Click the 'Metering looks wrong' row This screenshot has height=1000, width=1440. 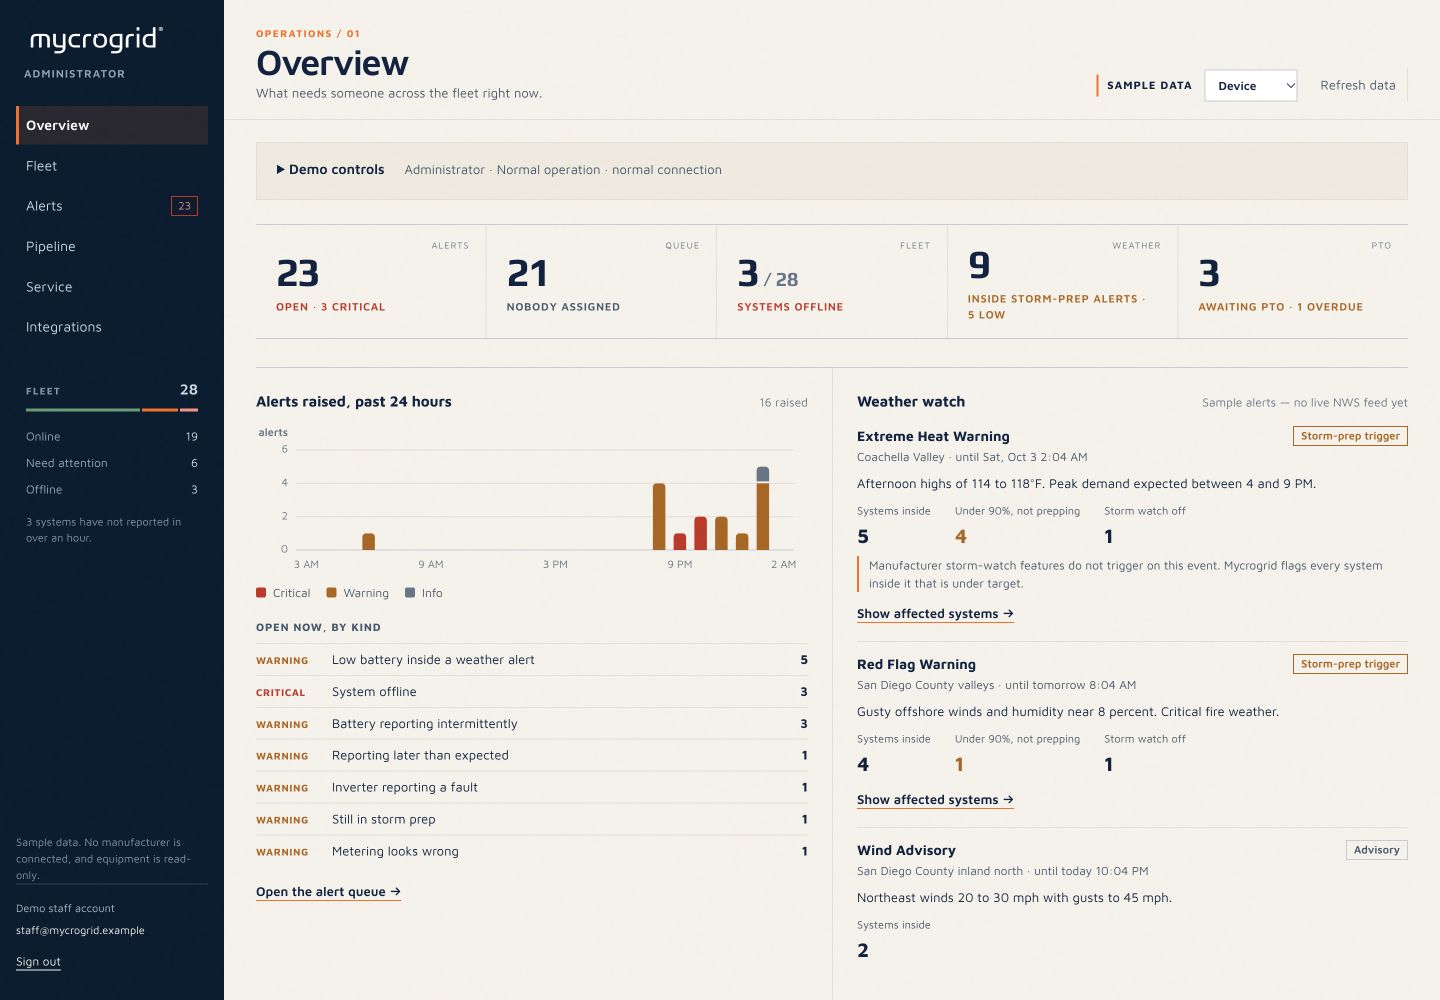[532, 852]
